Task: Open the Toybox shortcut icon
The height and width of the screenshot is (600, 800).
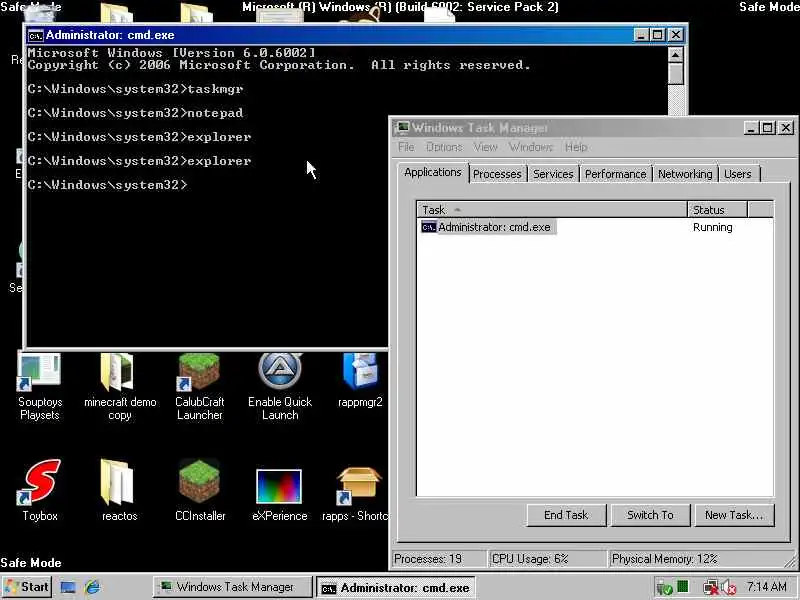Action: point(40,490)
